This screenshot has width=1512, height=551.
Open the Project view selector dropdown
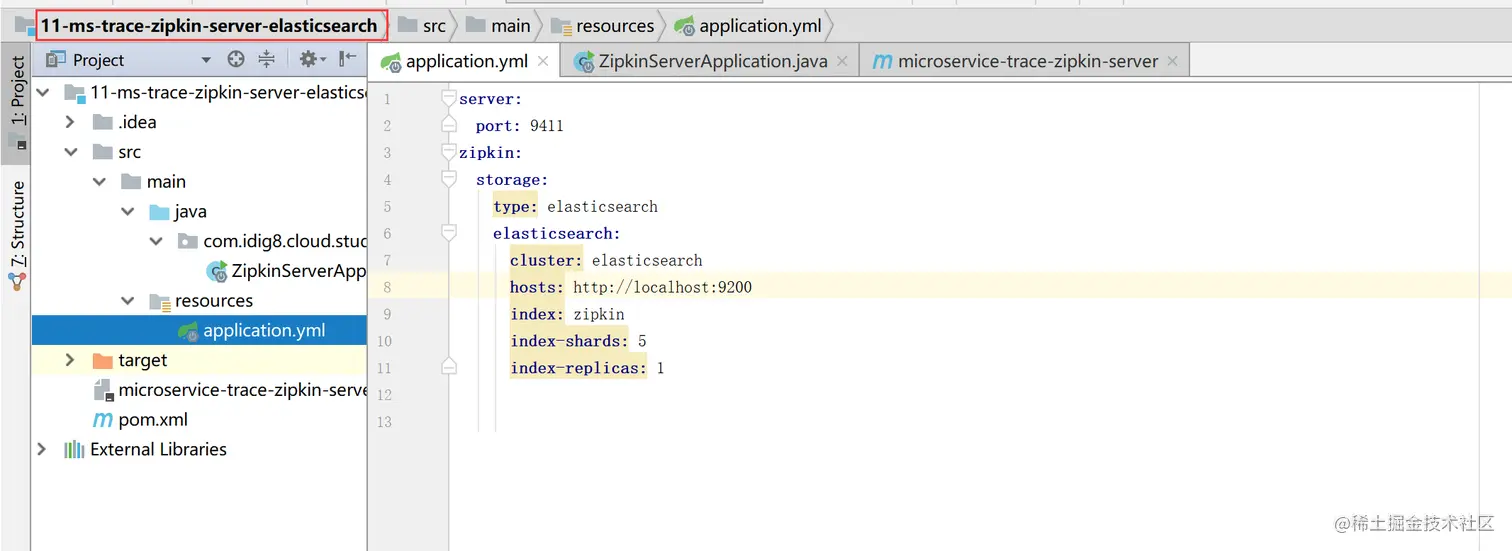pyautogui.click(x=206, y=60)
